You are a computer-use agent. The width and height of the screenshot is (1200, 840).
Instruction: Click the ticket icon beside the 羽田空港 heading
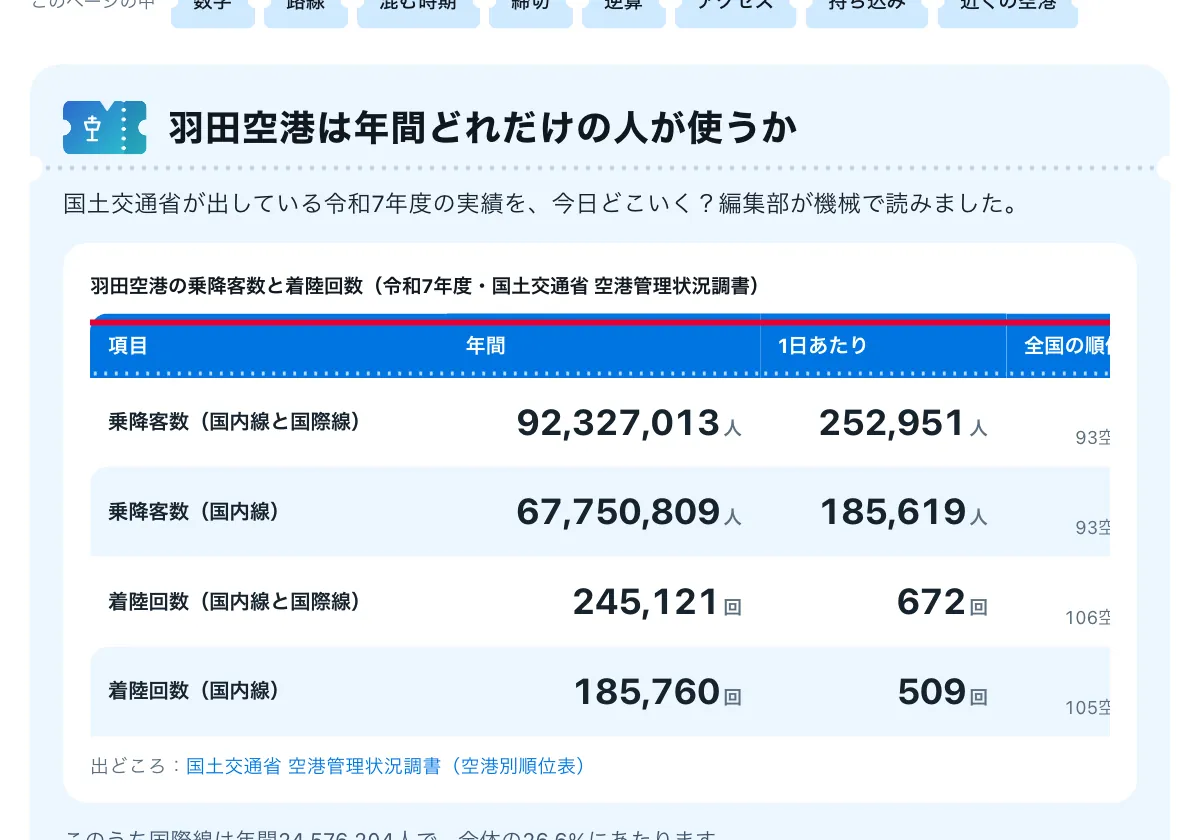[104, 128]
